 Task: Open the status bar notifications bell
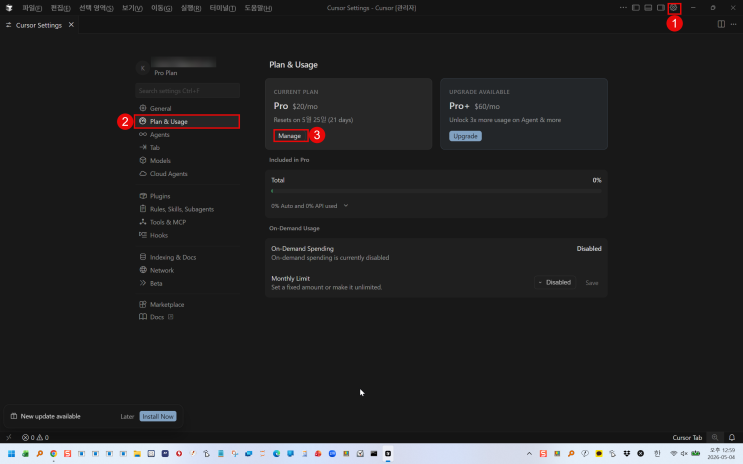click(x=732, y=437)
